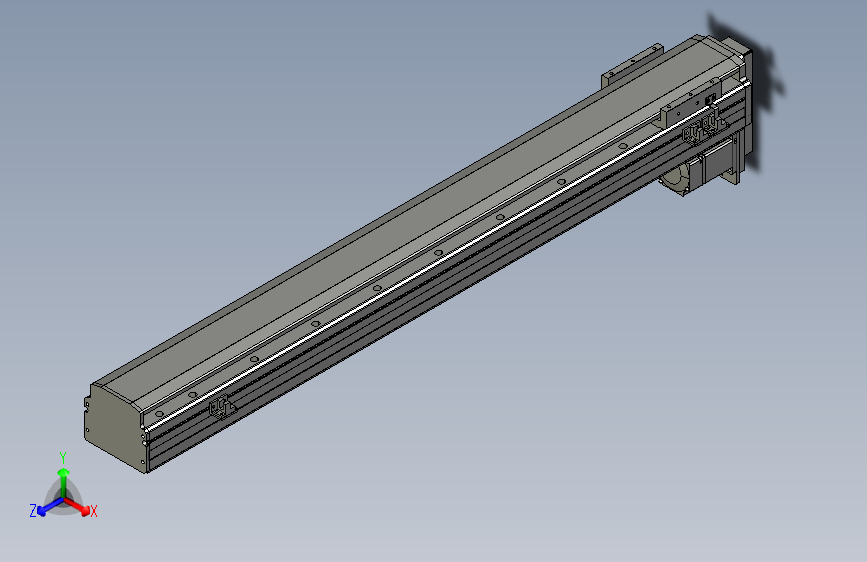Select the carriage mounting plate near the motor end
Image resolution: width=867 pixels, height=562 pixels.
click(x=690, y=102)
